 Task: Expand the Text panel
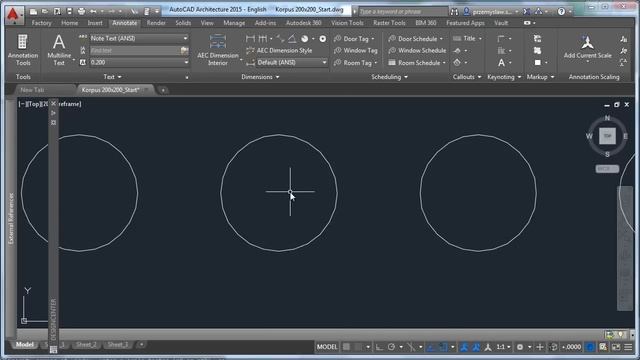(x=112, y=77)
